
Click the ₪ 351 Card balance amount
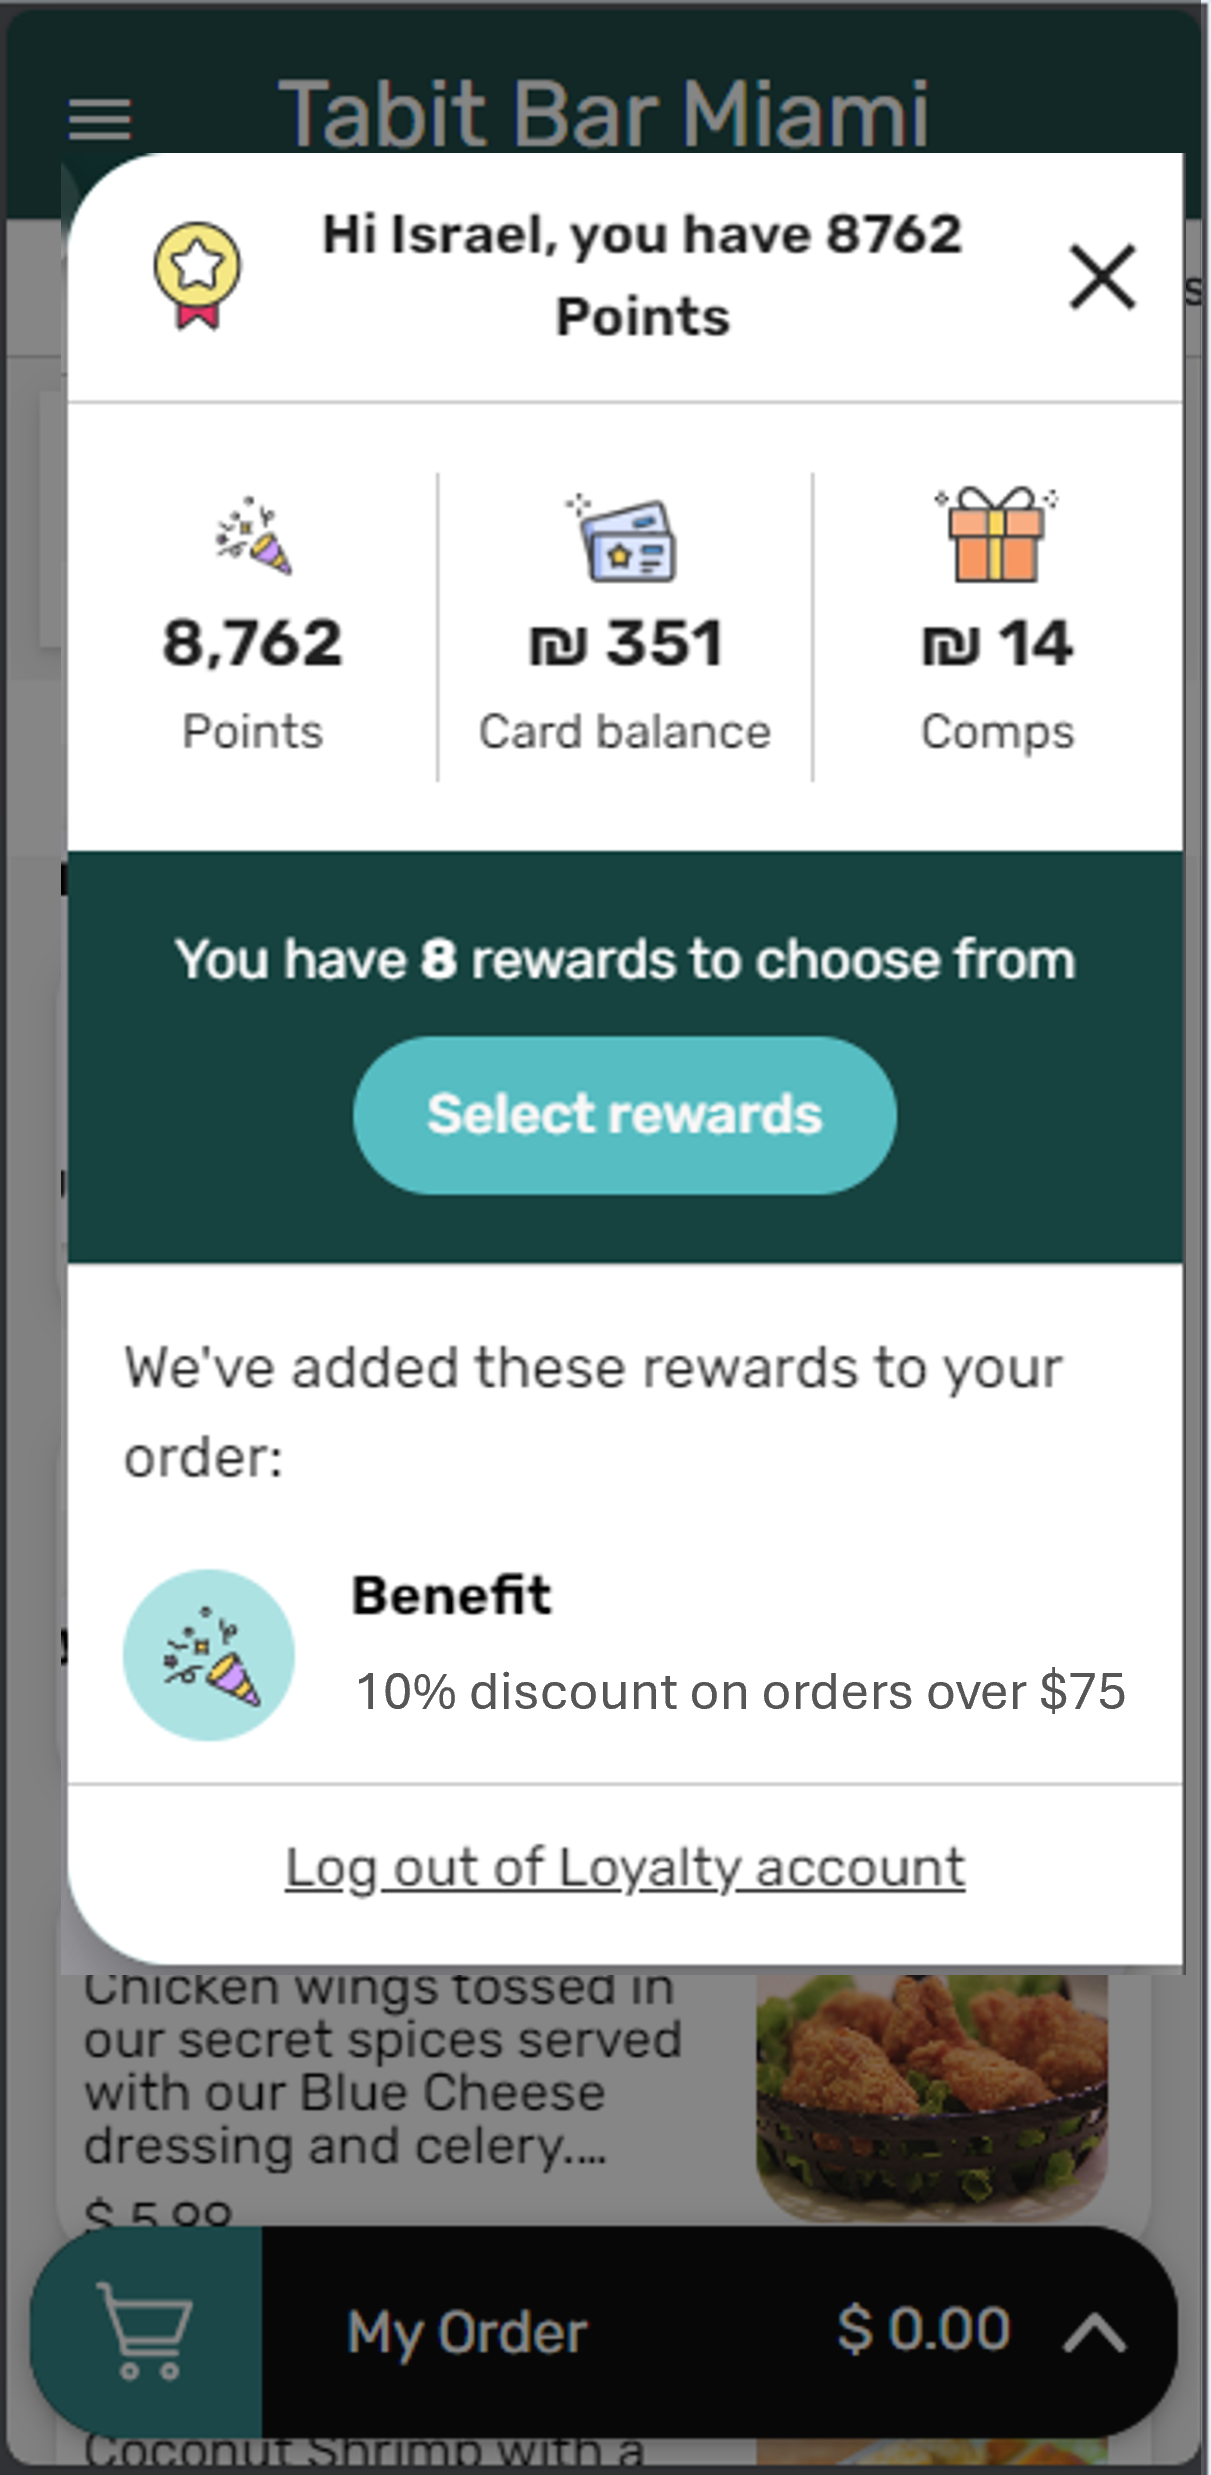pyautogui.click(x=626, y=643)
